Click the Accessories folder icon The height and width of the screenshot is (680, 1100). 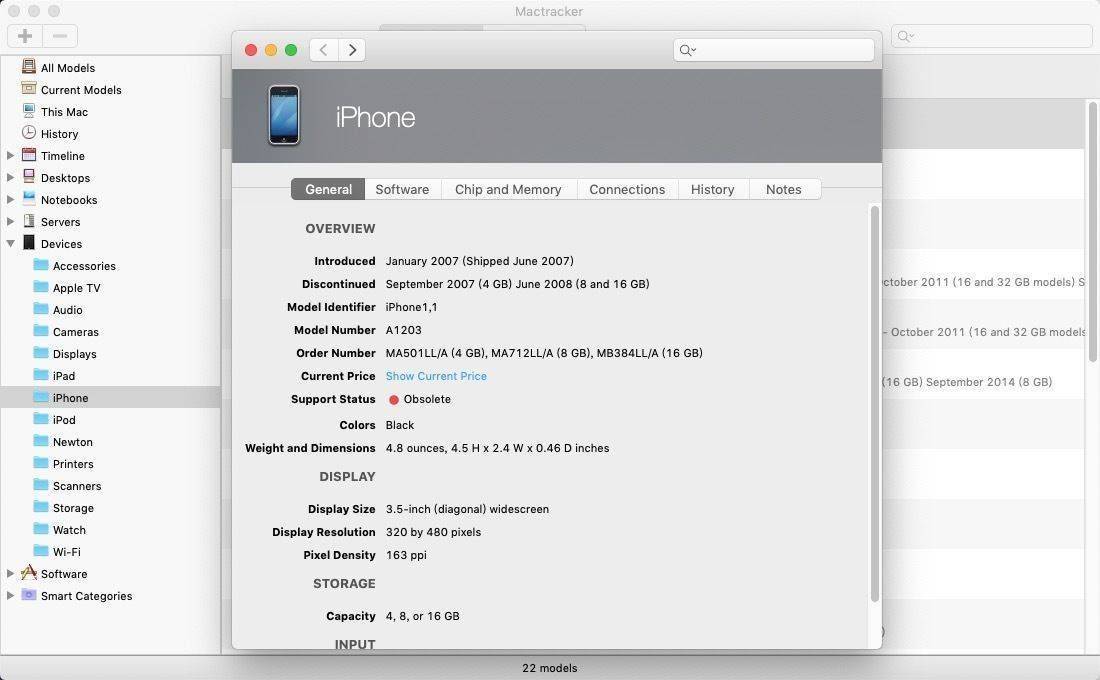41,265
